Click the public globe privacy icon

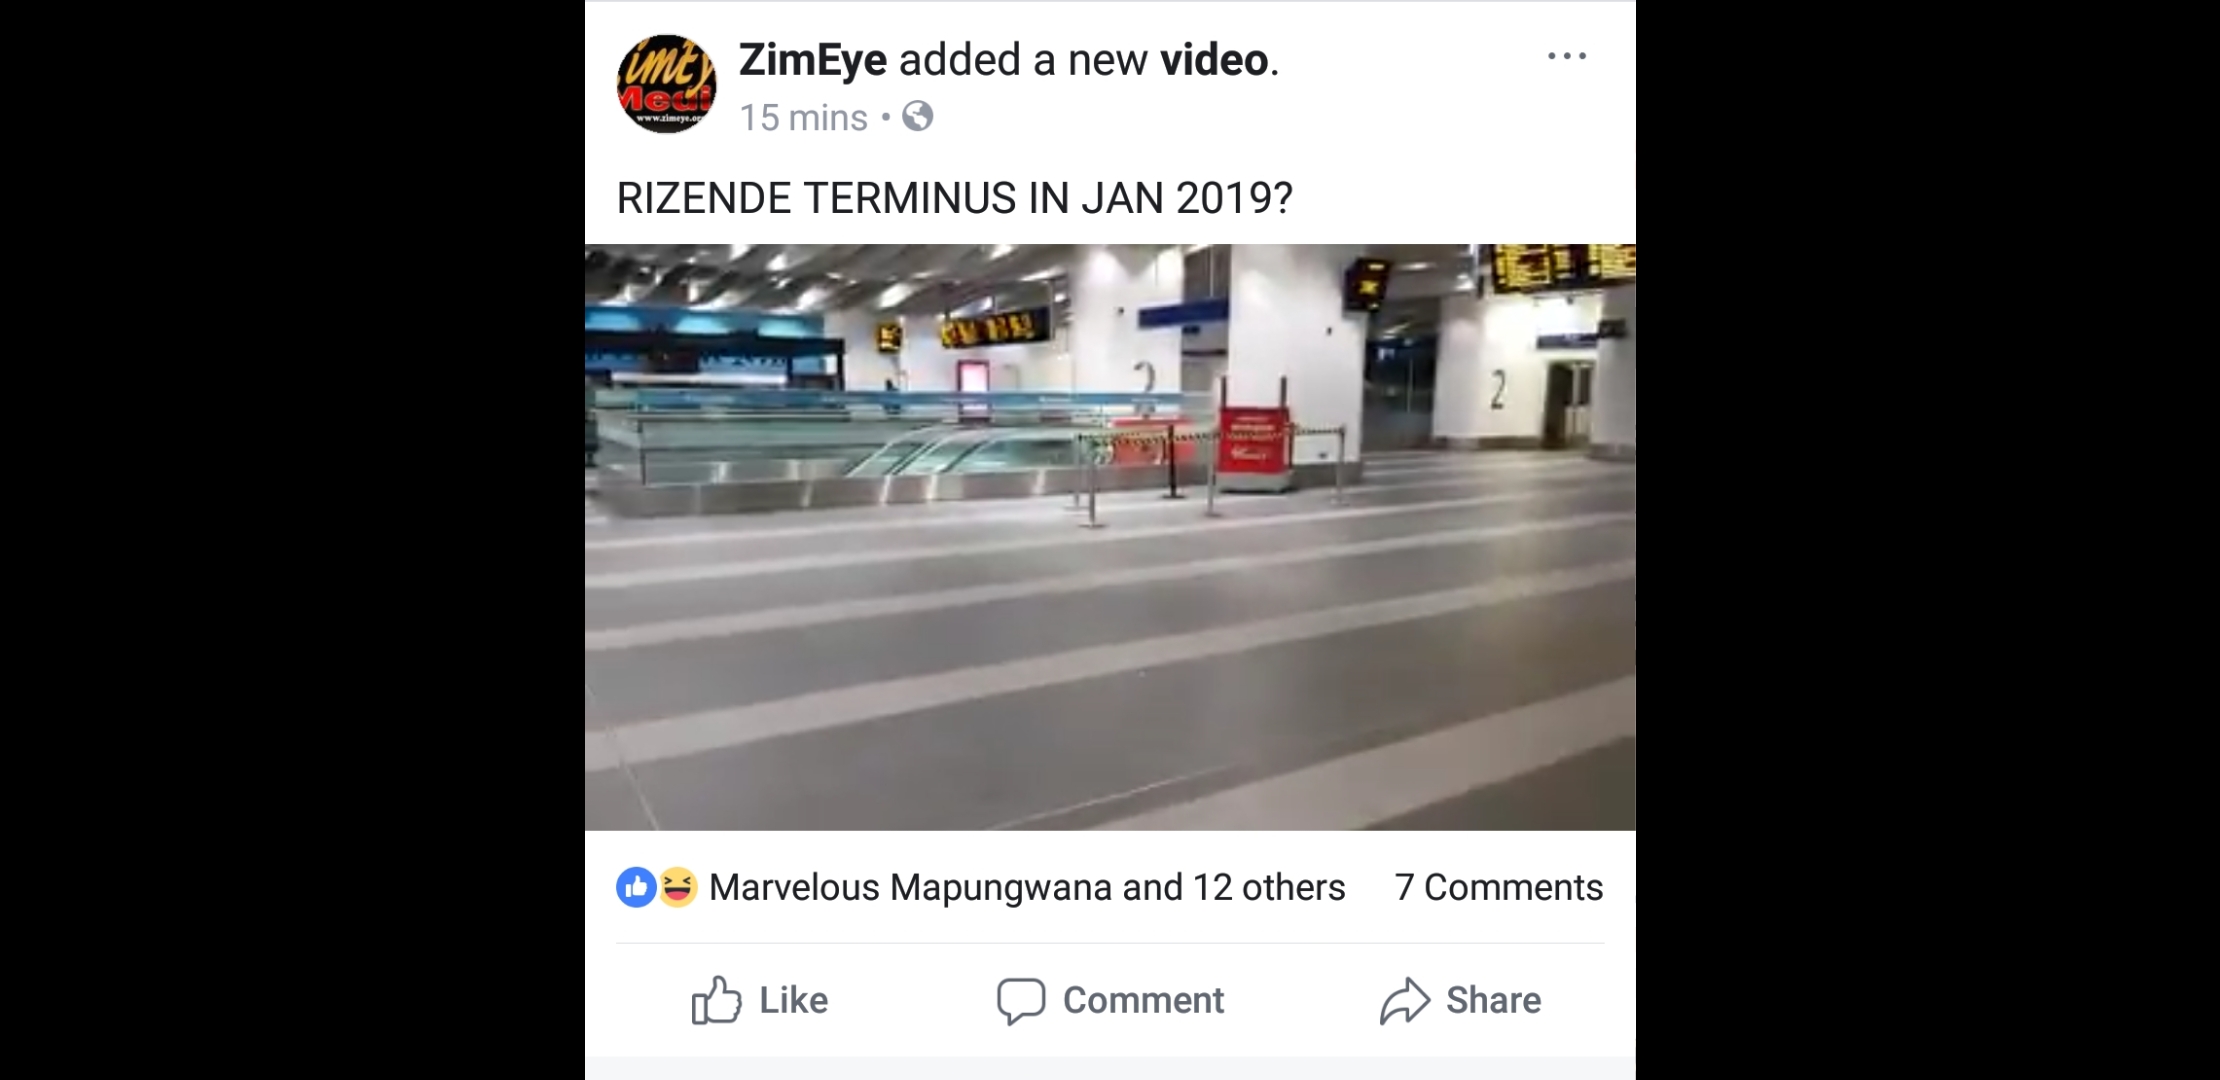[x=918, y=117]
